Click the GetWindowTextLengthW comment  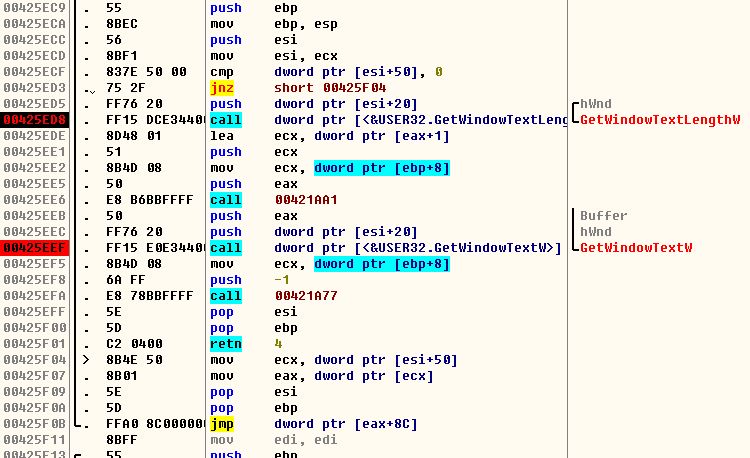[x=660, y=120]
